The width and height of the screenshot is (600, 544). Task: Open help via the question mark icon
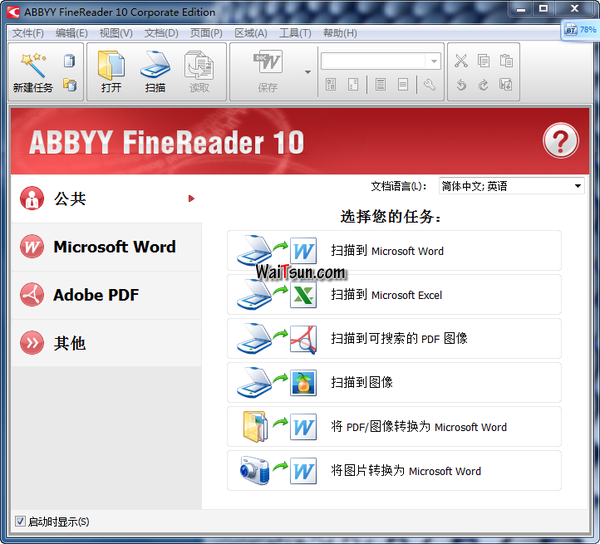click(x=561, y=141)
